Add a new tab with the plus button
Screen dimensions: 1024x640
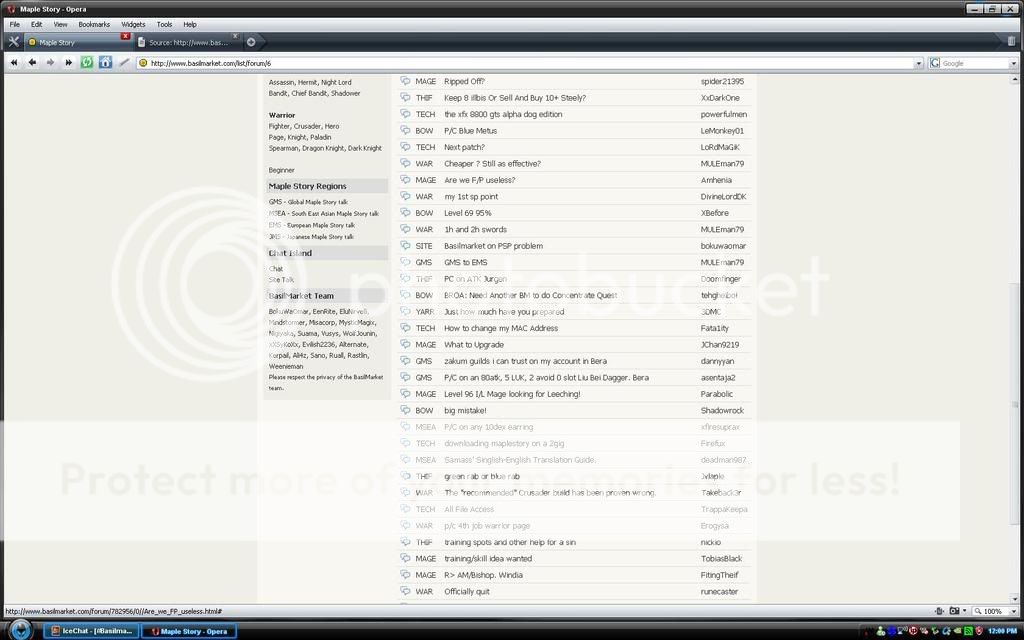(251, 42)
